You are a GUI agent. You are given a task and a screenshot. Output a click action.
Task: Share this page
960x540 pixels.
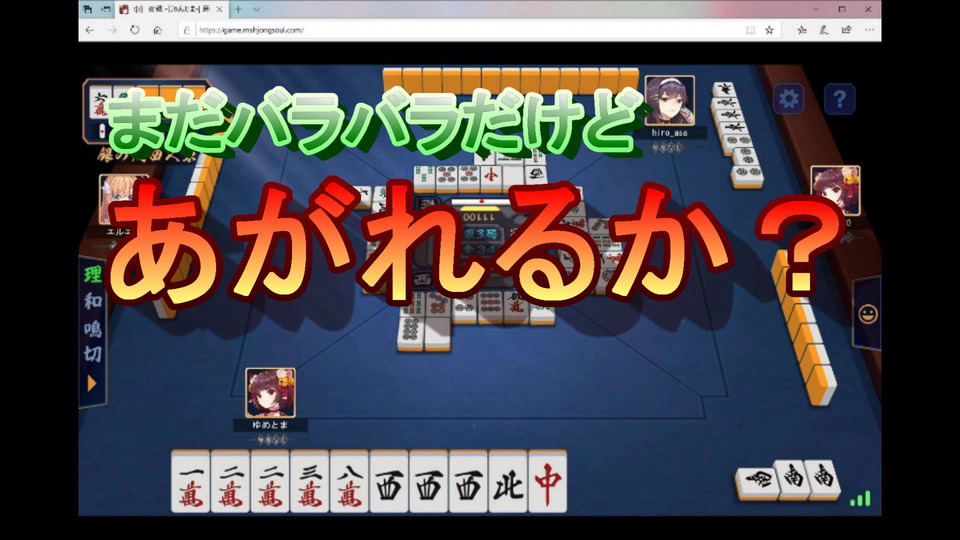(847, 30)
